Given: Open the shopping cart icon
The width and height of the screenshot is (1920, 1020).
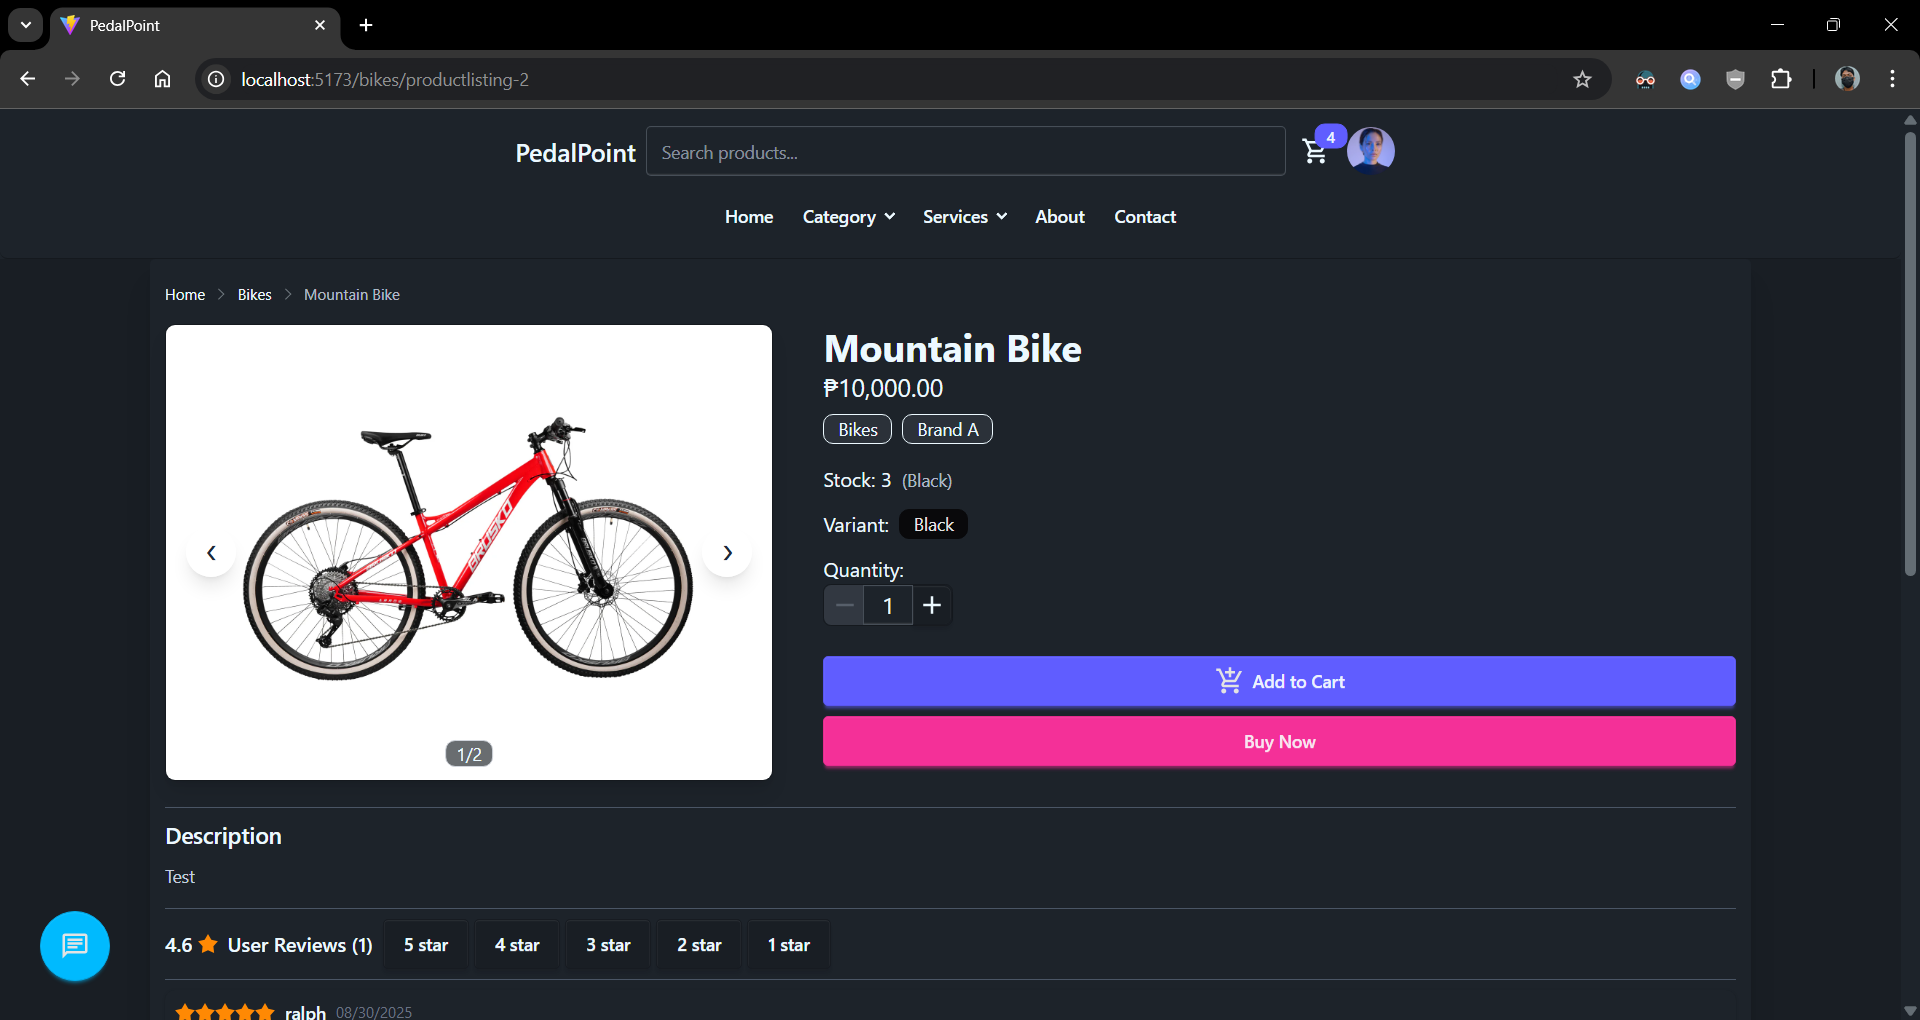Looking at the screenshot, I should click(x=1315, y=151).
